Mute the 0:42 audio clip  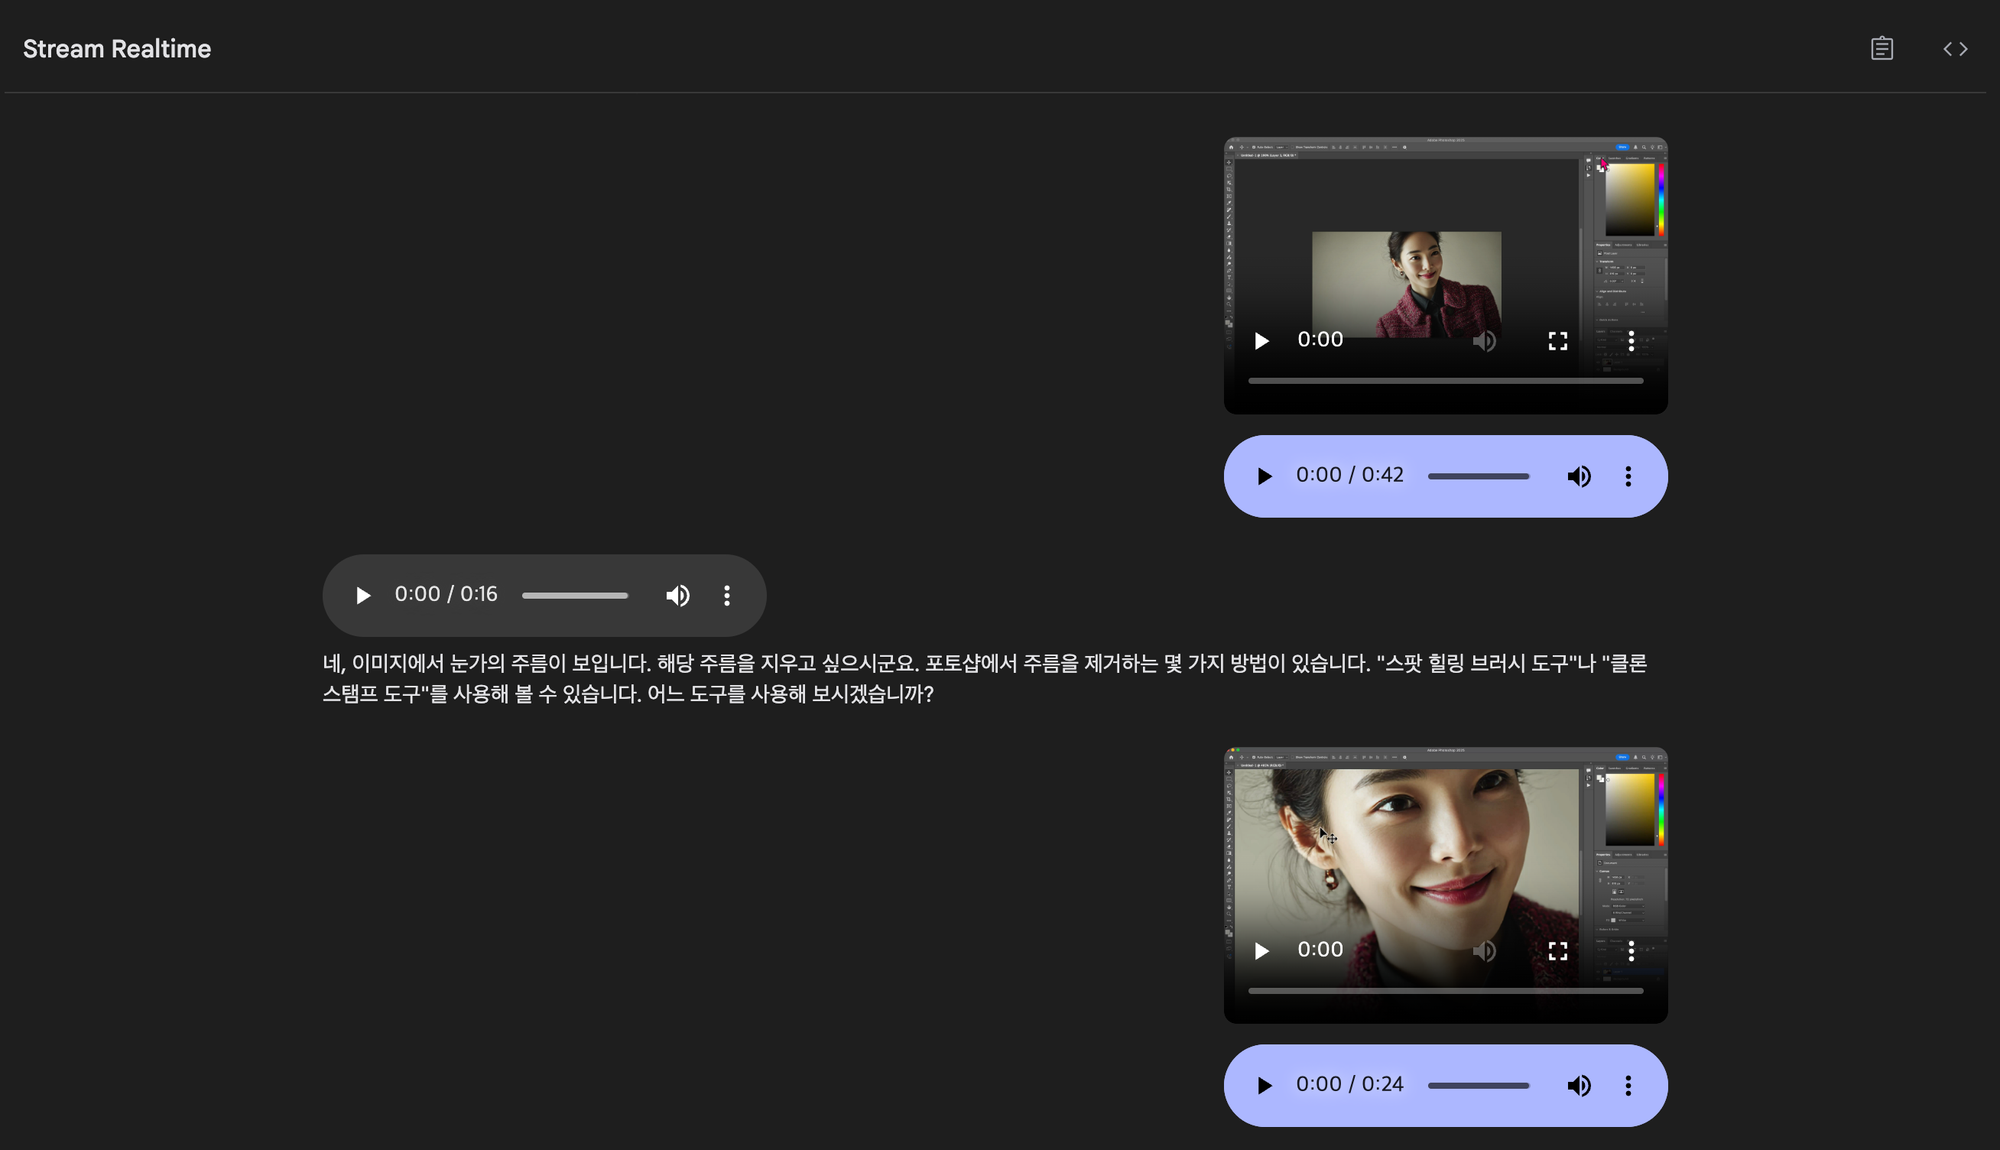[1578, 476]
